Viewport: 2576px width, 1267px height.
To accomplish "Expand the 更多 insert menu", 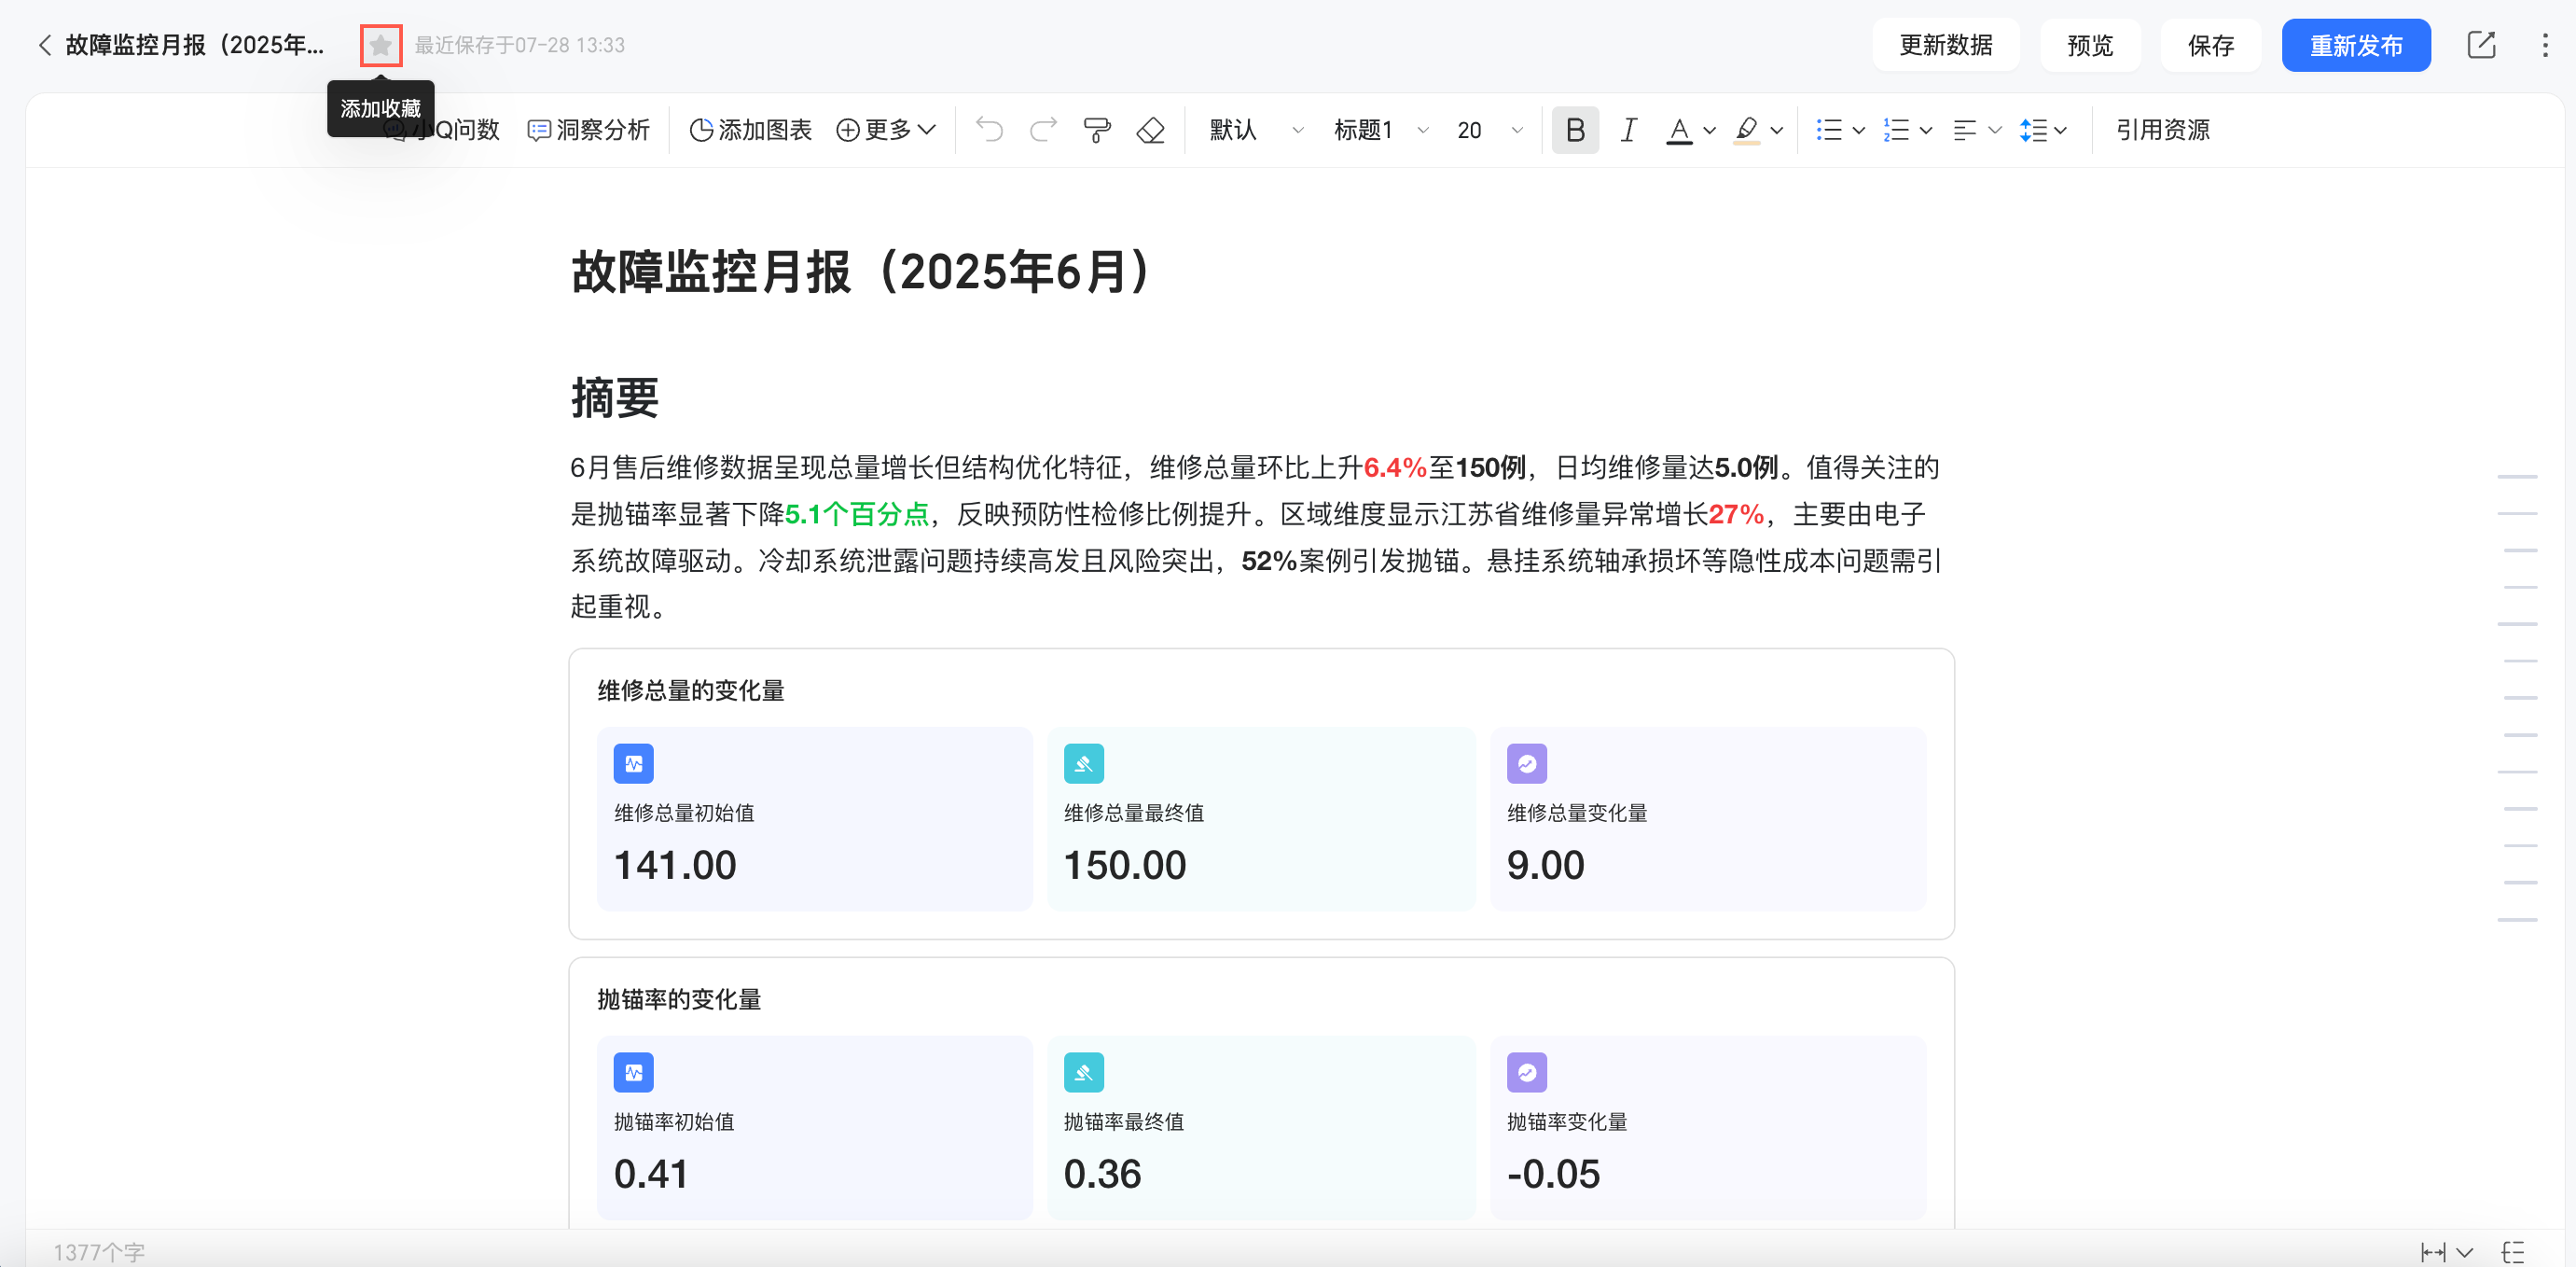I will [x=886, y=130].
